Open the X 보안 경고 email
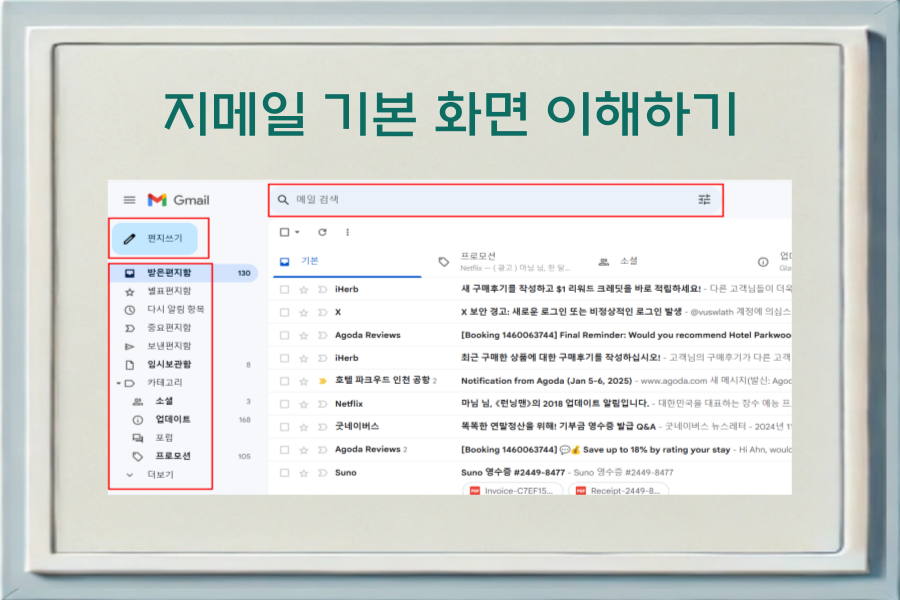The image size is (900, 600). coord(531,312)
